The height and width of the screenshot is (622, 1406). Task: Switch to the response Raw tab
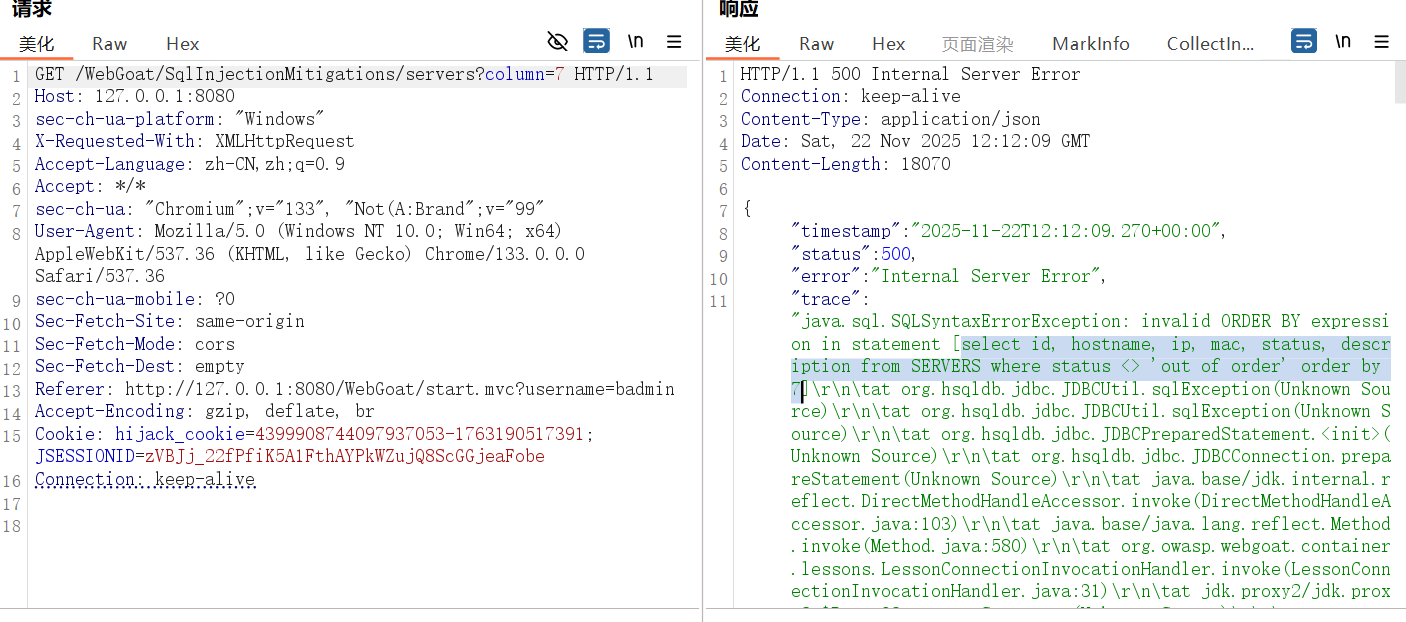[817, 44]
